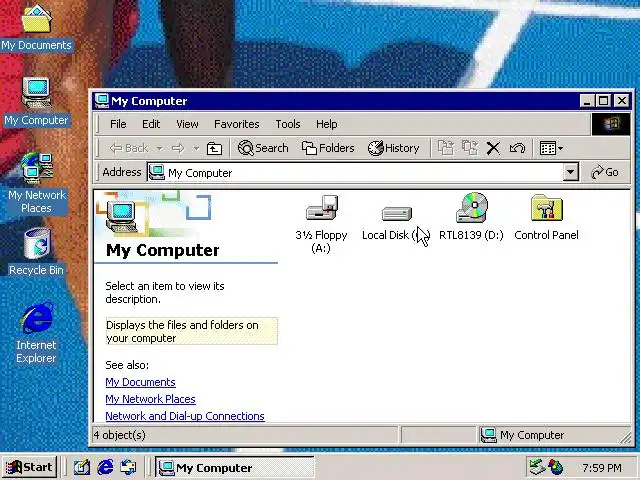The height and width of the screenshot is (480, 640).
Task: Follow the My Network Places link
Action: tap(150, 399)
